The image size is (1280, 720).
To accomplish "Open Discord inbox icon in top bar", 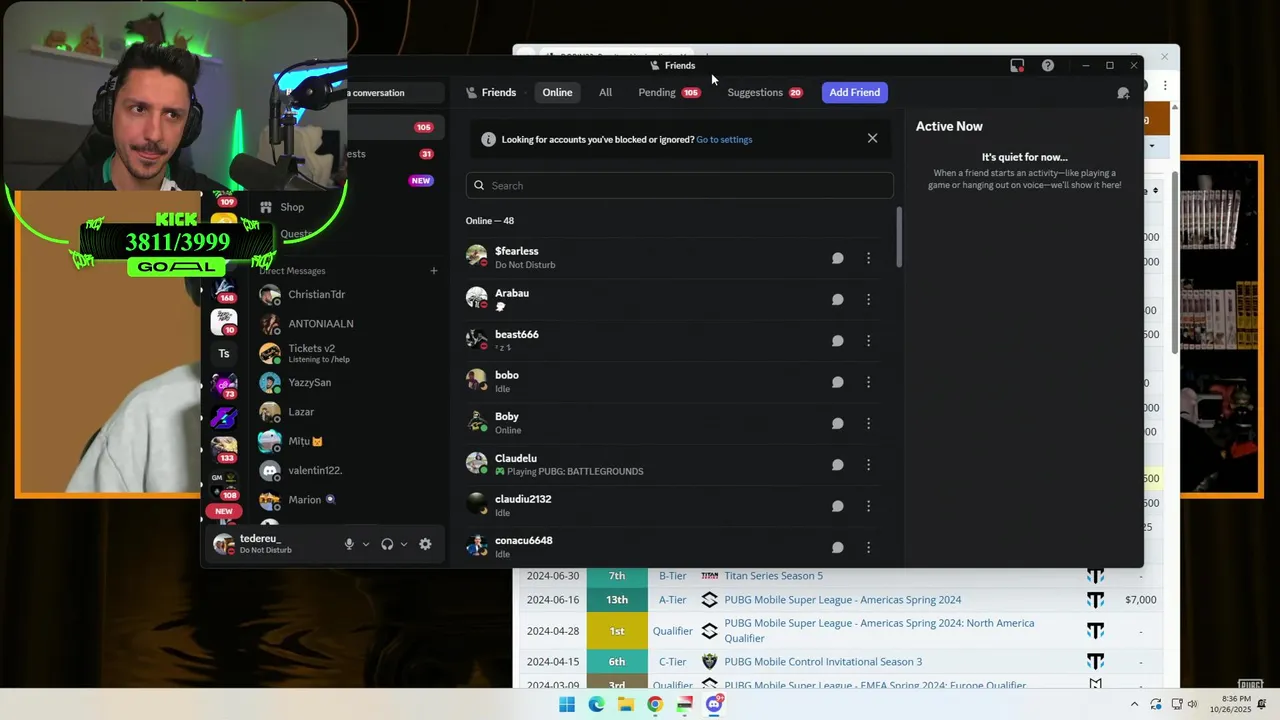I will (1017, 65).
